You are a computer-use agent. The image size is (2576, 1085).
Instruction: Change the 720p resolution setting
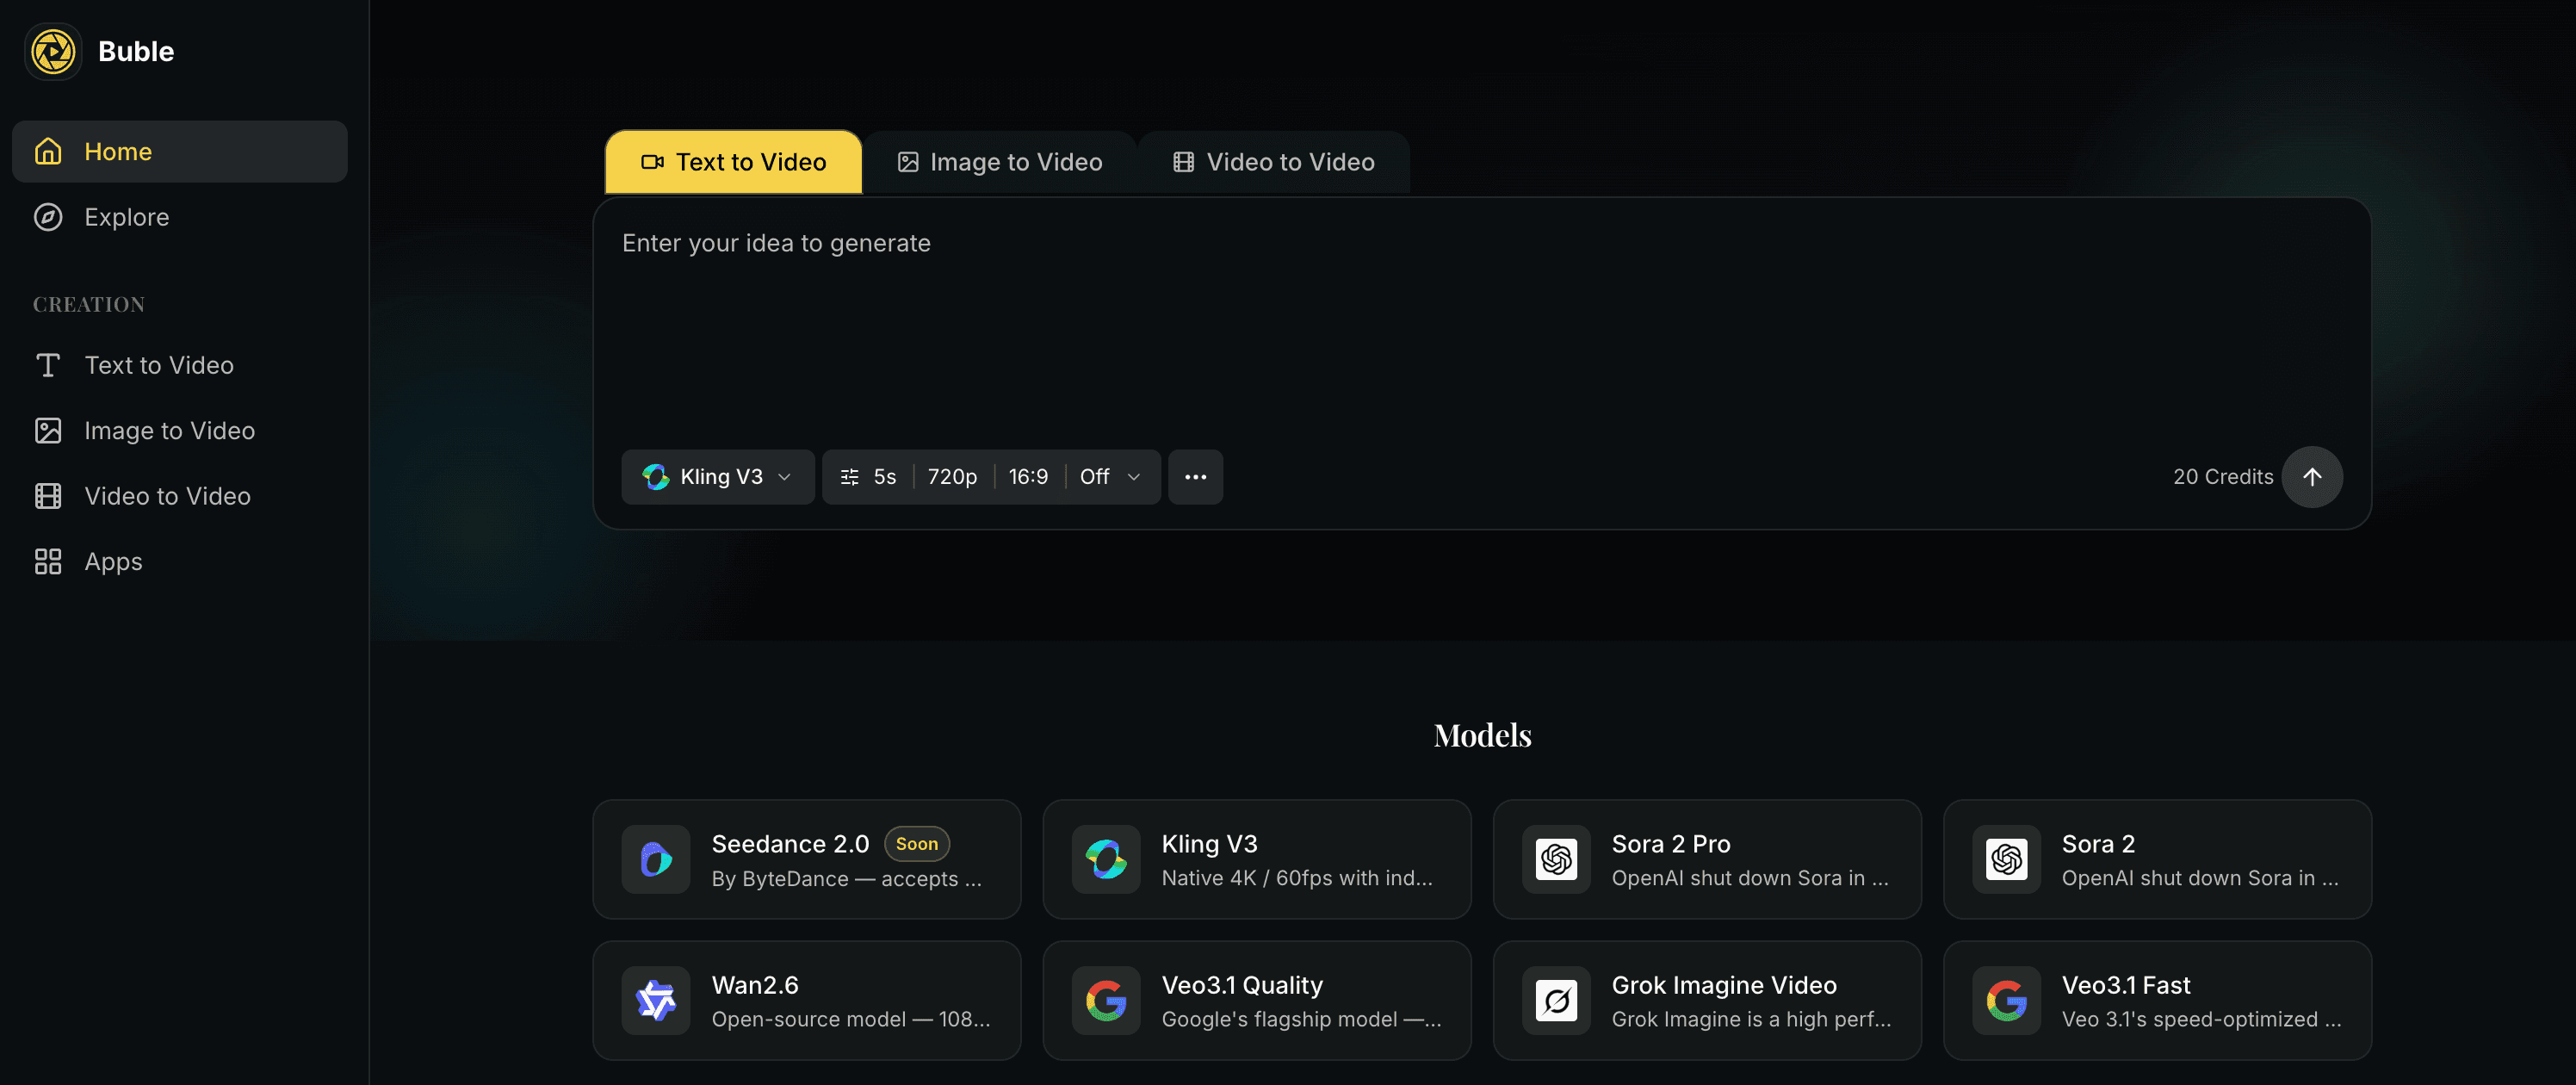952,477
